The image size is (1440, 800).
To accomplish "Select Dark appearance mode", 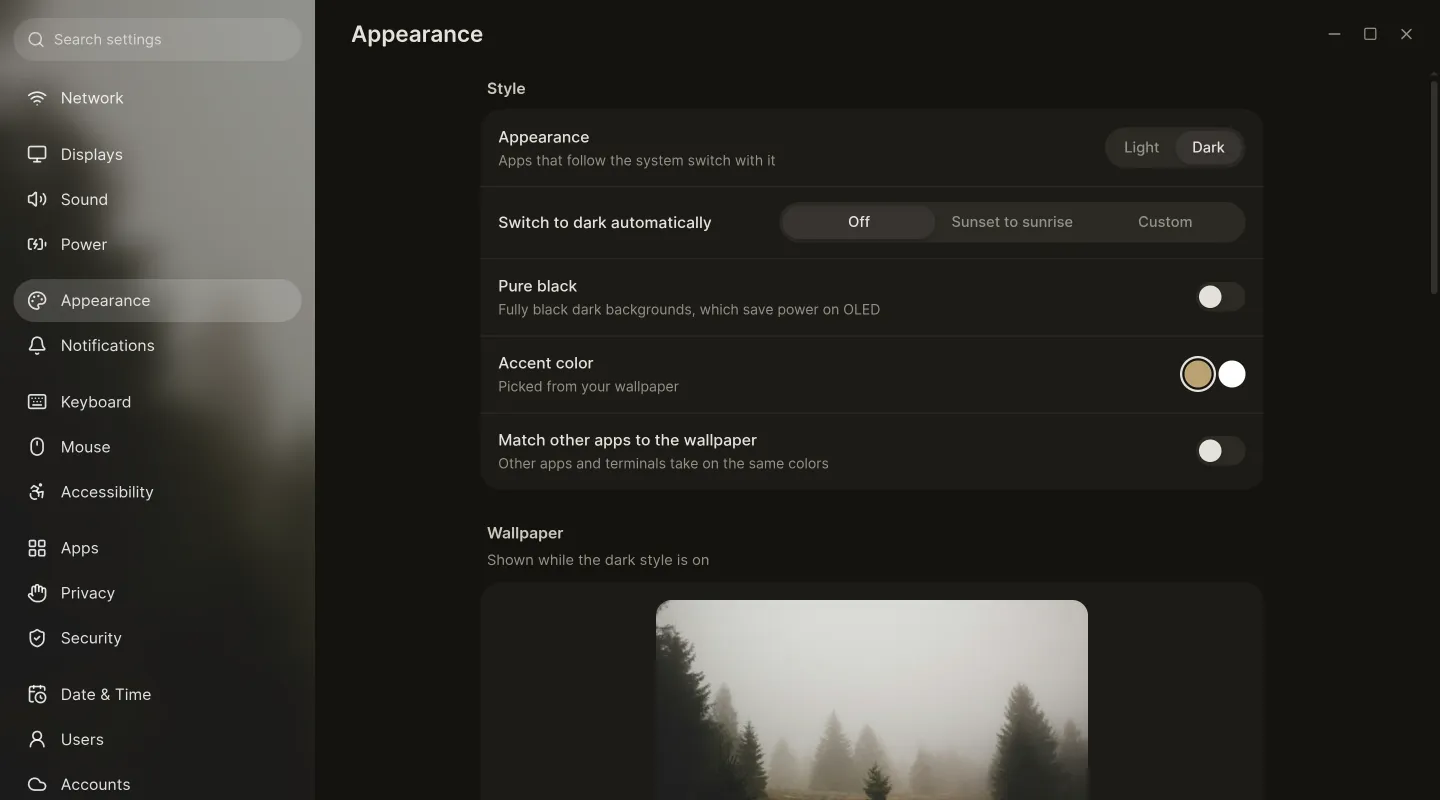I will (1208, 148).
